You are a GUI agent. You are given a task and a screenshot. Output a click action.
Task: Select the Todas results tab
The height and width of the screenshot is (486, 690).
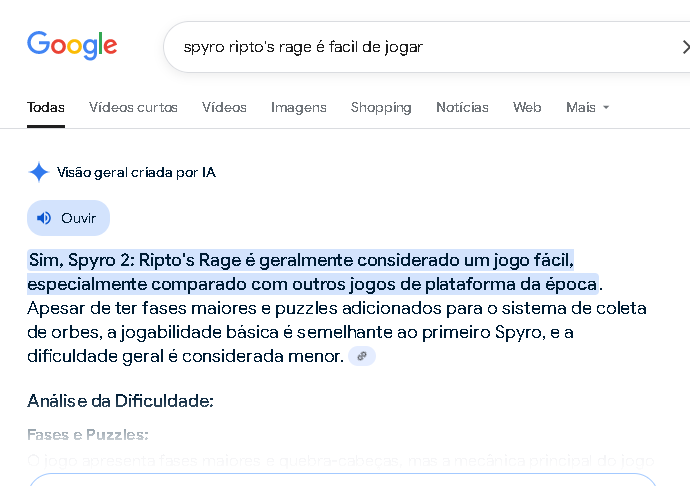pyautogui.click(x=46, y=107)
